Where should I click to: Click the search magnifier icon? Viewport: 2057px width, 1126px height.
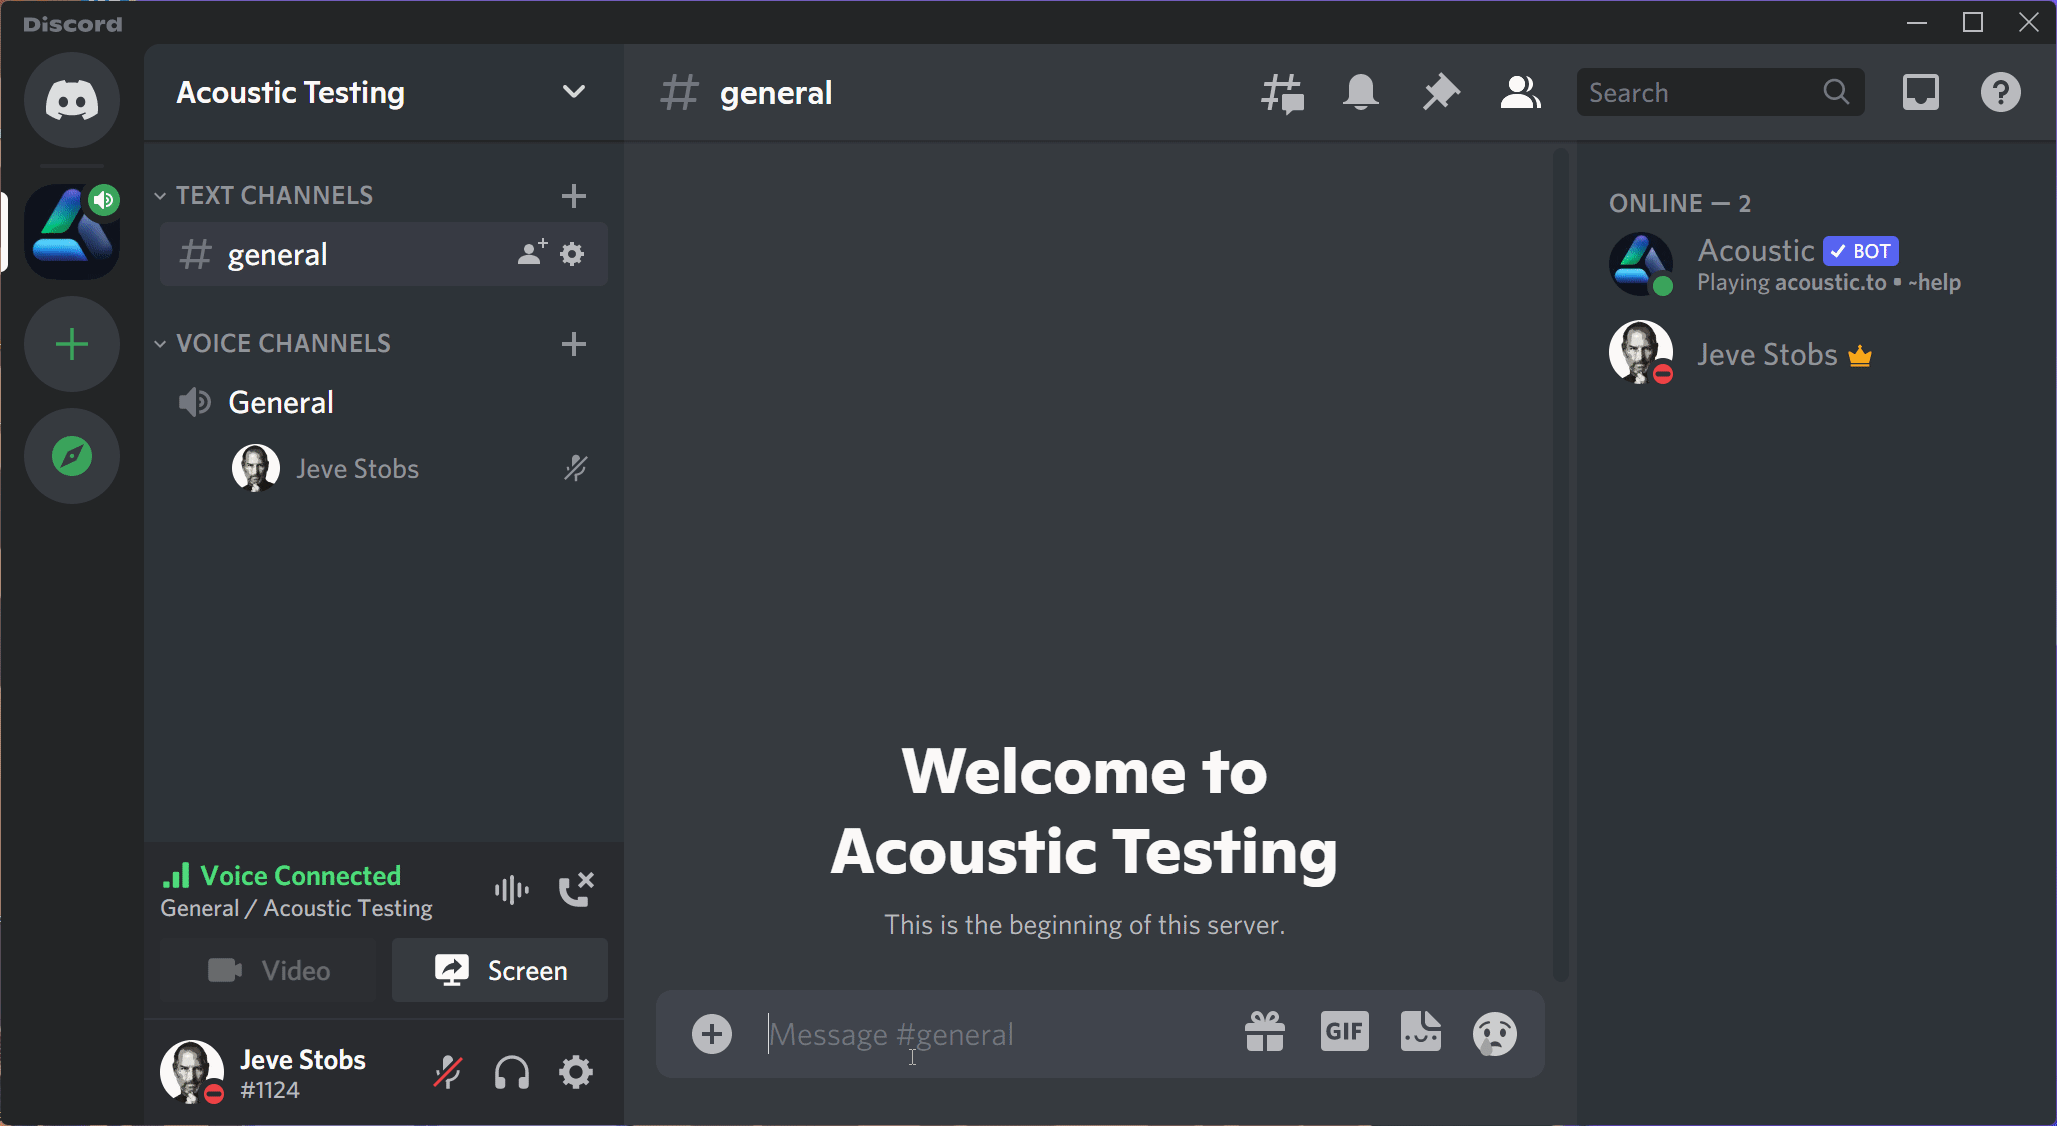(1836, 92)
